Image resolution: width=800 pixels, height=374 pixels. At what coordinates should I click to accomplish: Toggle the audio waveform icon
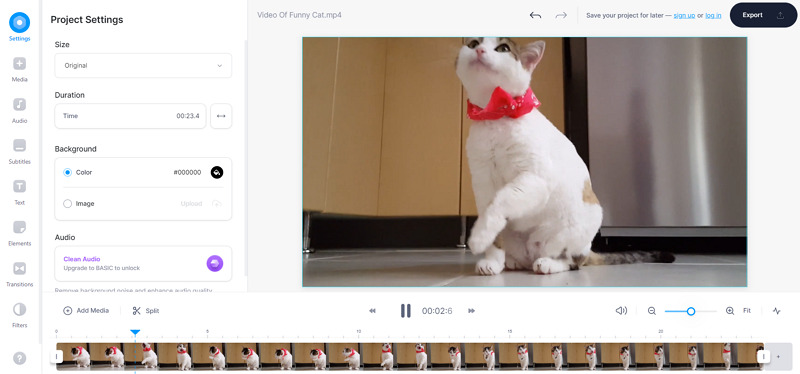coord(777,311)
